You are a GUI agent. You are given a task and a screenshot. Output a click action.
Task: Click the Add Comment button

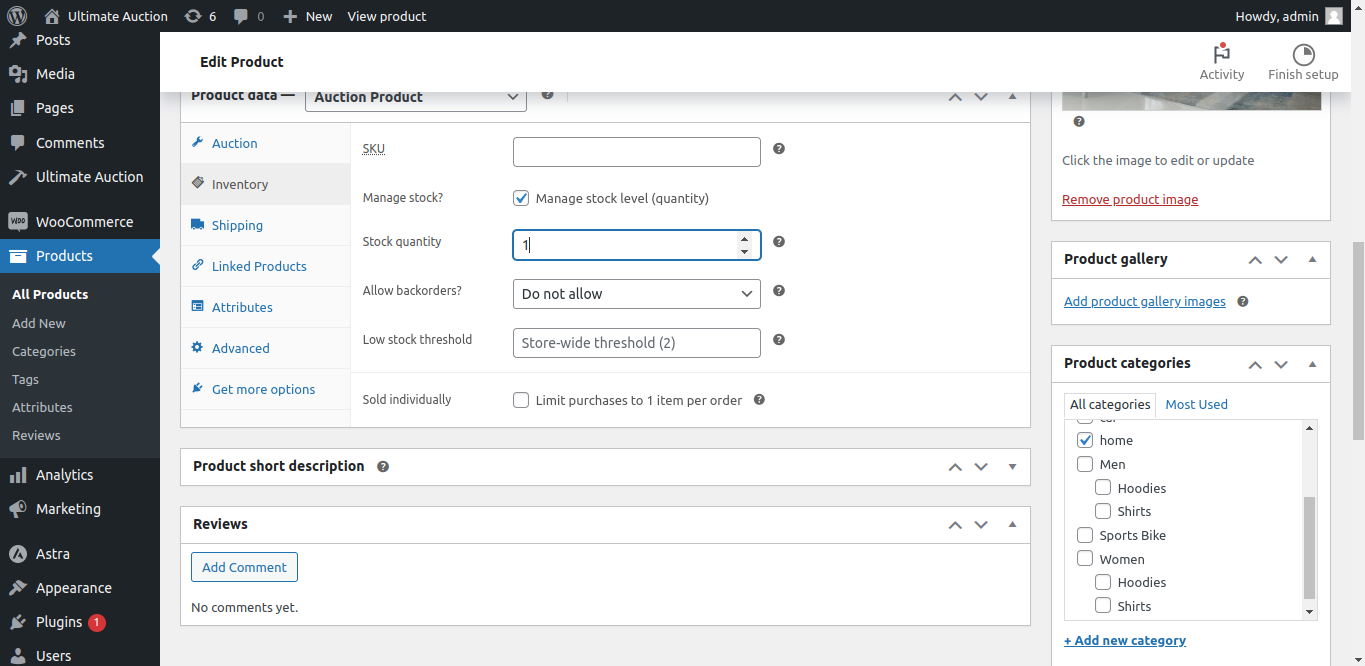pos(244,567)
